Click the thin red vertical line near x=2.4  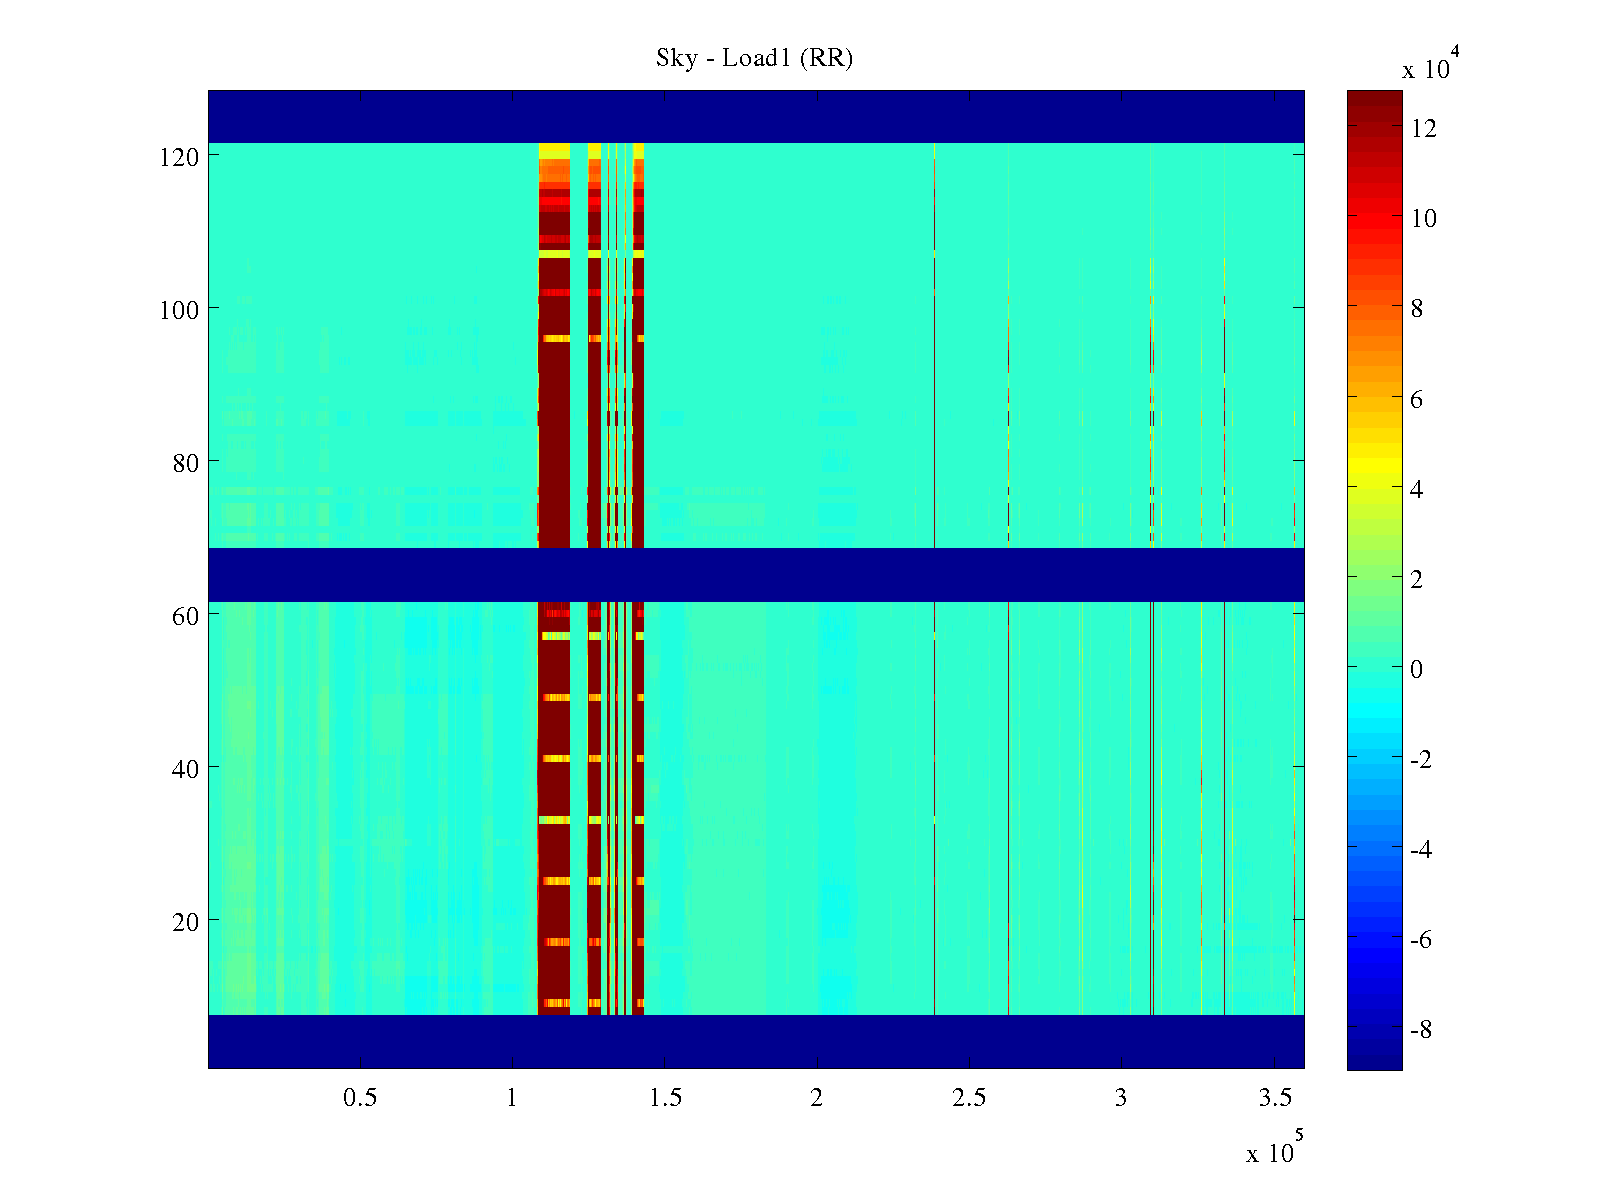[934, 580]
